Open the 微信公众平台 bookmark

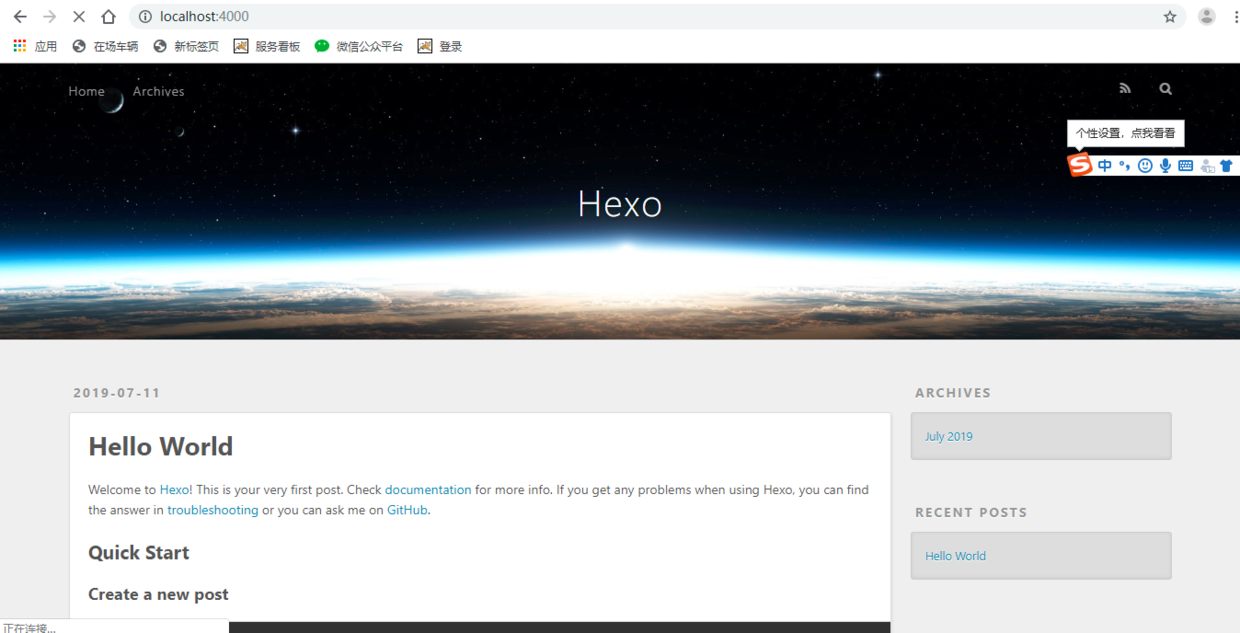[359, 46]
